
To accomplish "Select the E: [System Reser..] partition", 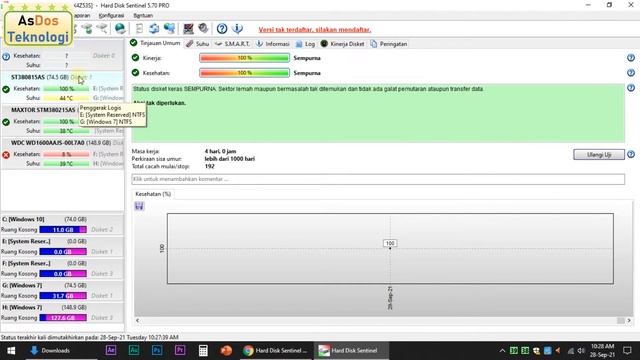I will (62, 247).
